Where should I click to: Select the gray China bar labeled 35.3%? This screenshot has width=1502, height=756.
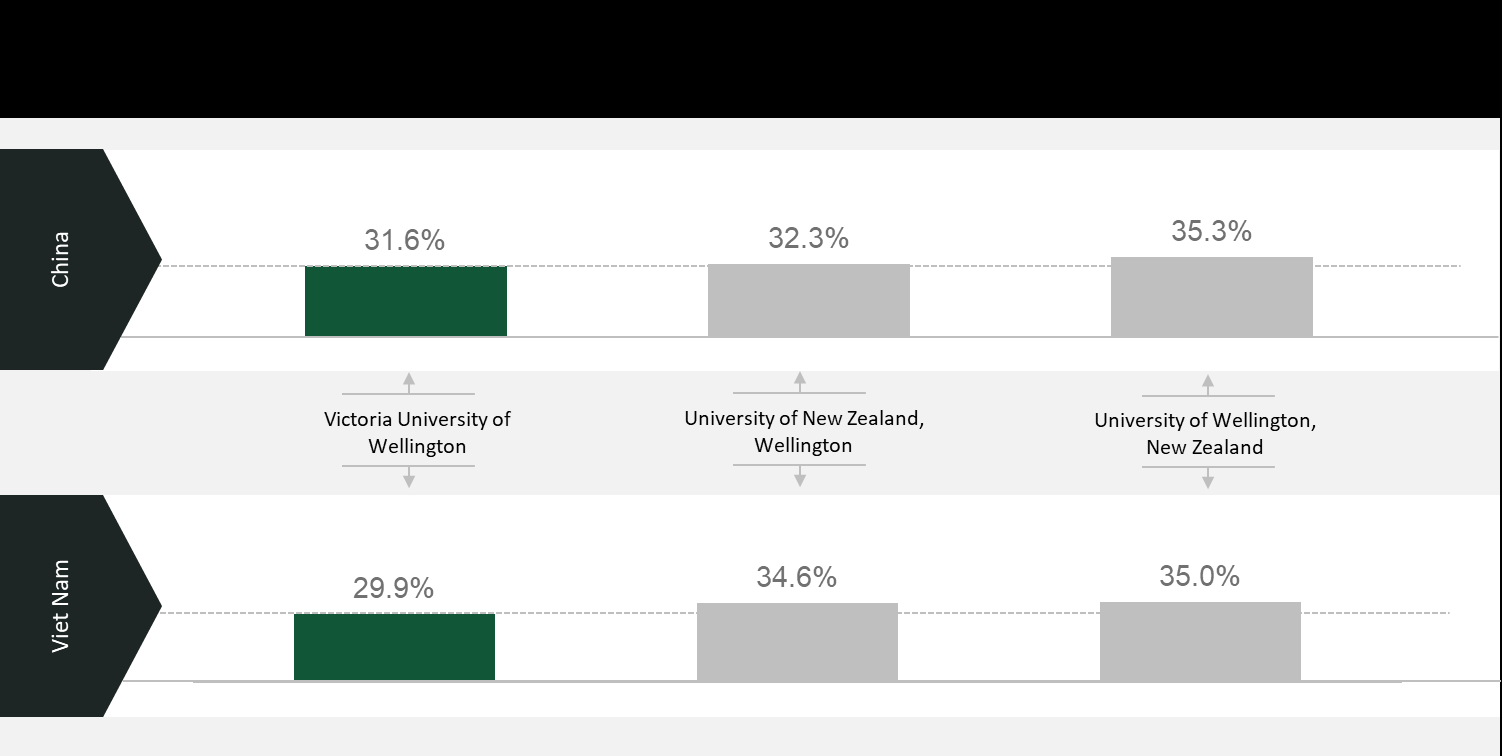(1211, 297)
